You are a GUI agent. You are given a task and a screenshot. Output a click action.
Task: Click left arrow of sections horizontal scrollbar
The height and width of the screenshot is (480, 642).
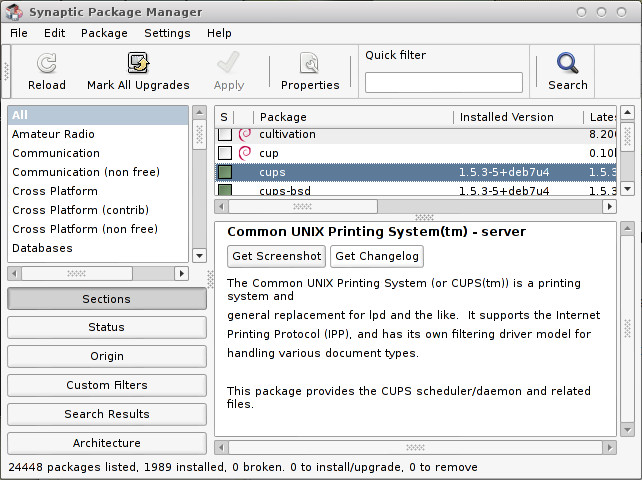pos(14,274)
